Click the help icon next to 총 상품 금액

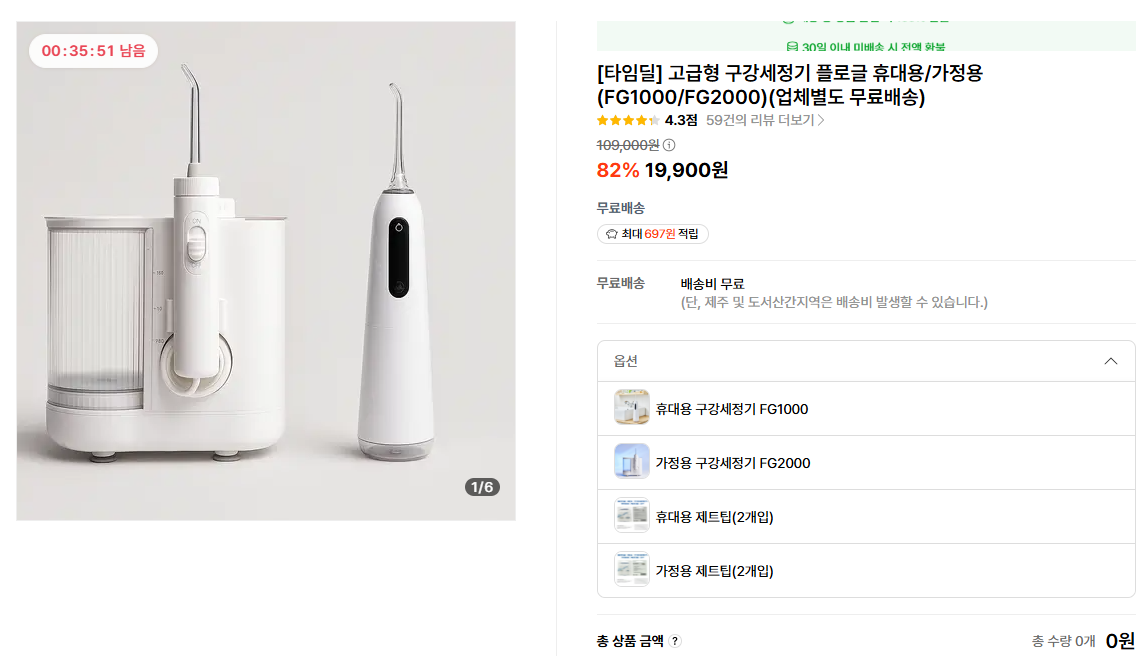click(x=675, y=641)
